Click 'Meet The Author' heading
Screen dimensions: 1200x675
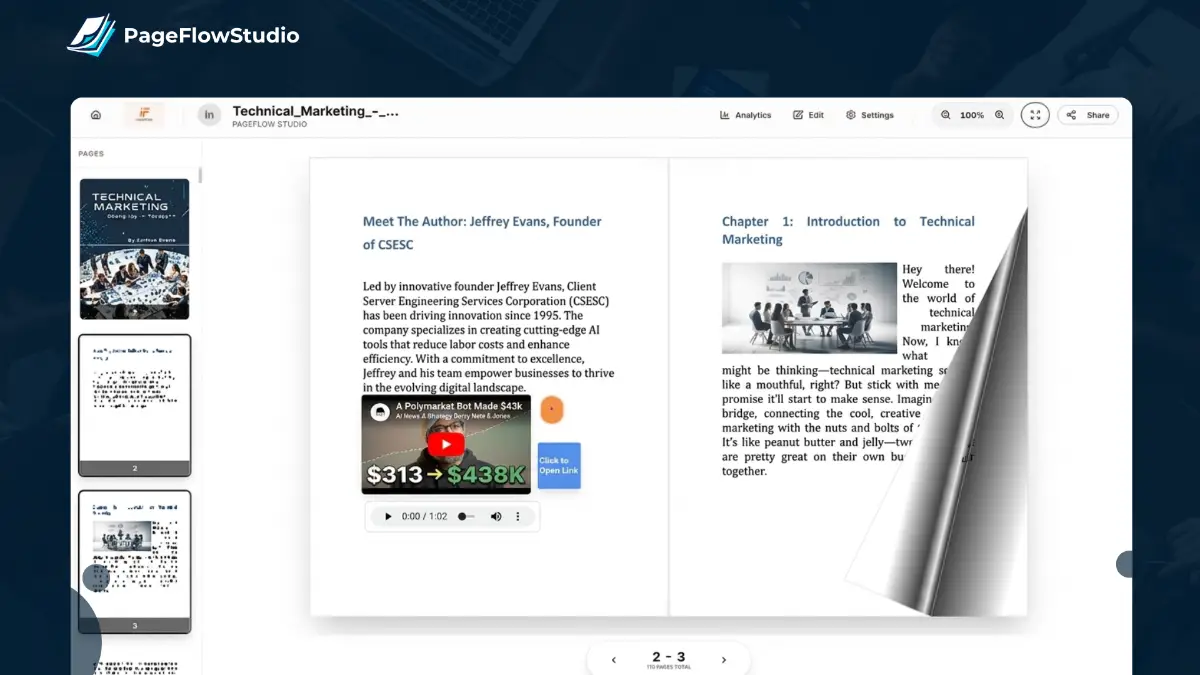[x=482, y=233]
